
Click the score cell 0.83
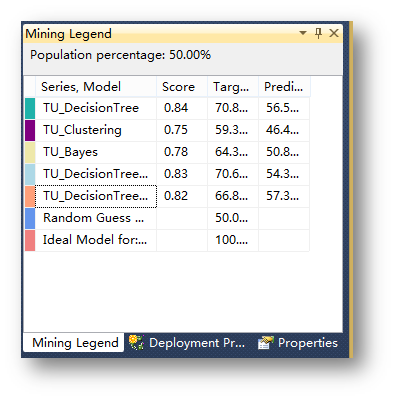pos(182,174)
